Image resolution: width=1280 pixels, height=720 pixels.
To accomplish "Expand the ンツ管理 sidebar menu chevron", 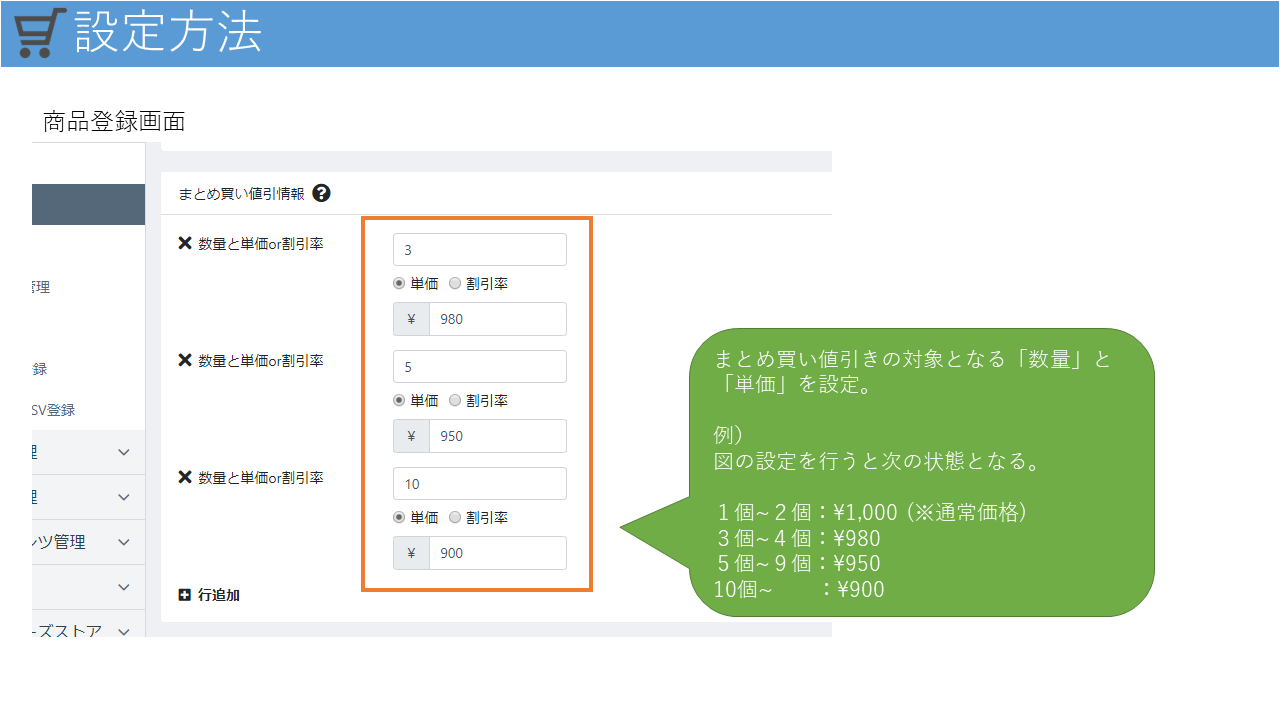I will coord(123,542).
